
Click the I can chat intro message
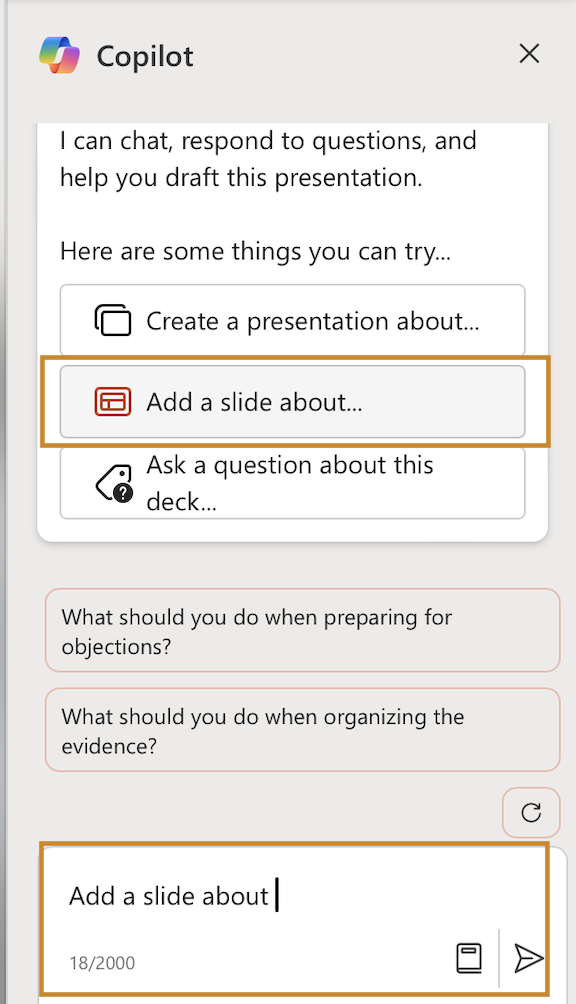tap(268, 159)
